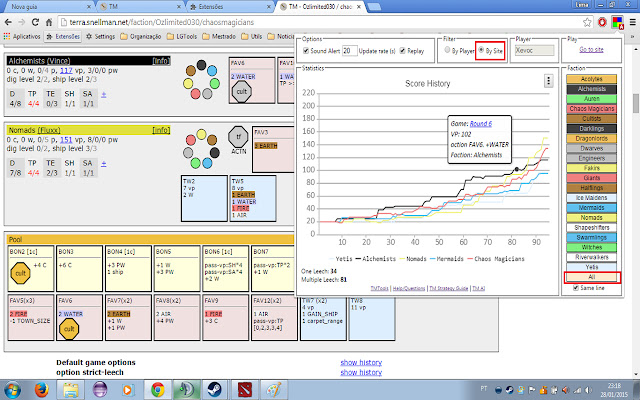Select the Chaos Magicians faction swatch

591,109
